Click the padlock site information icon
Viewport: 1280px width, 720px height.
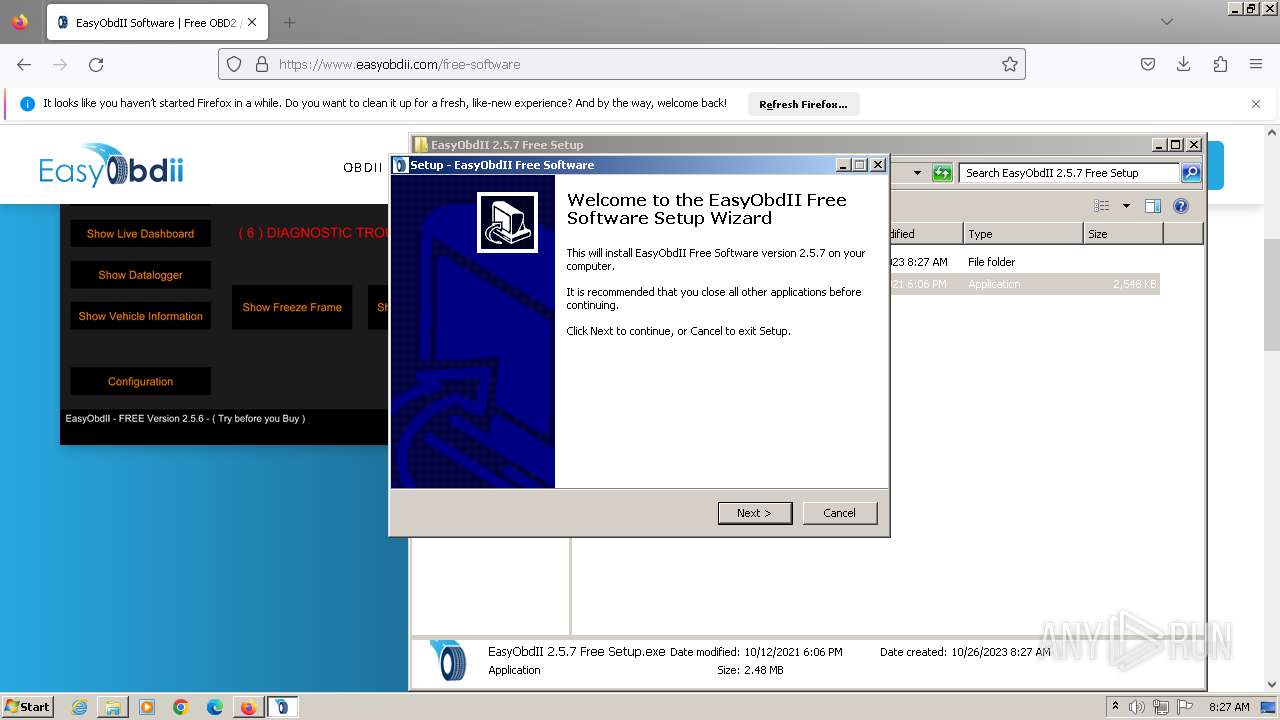click(262, 64)
